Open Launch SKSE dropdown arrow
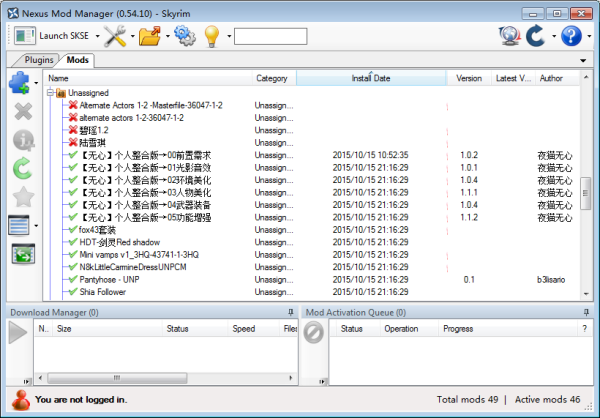 (97, 36)
